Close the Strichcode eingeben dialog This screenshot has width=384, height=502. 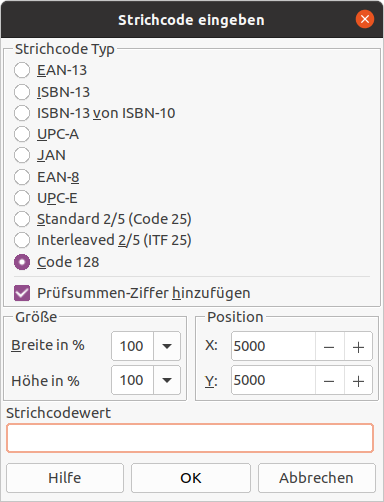[x=365, y=19]
